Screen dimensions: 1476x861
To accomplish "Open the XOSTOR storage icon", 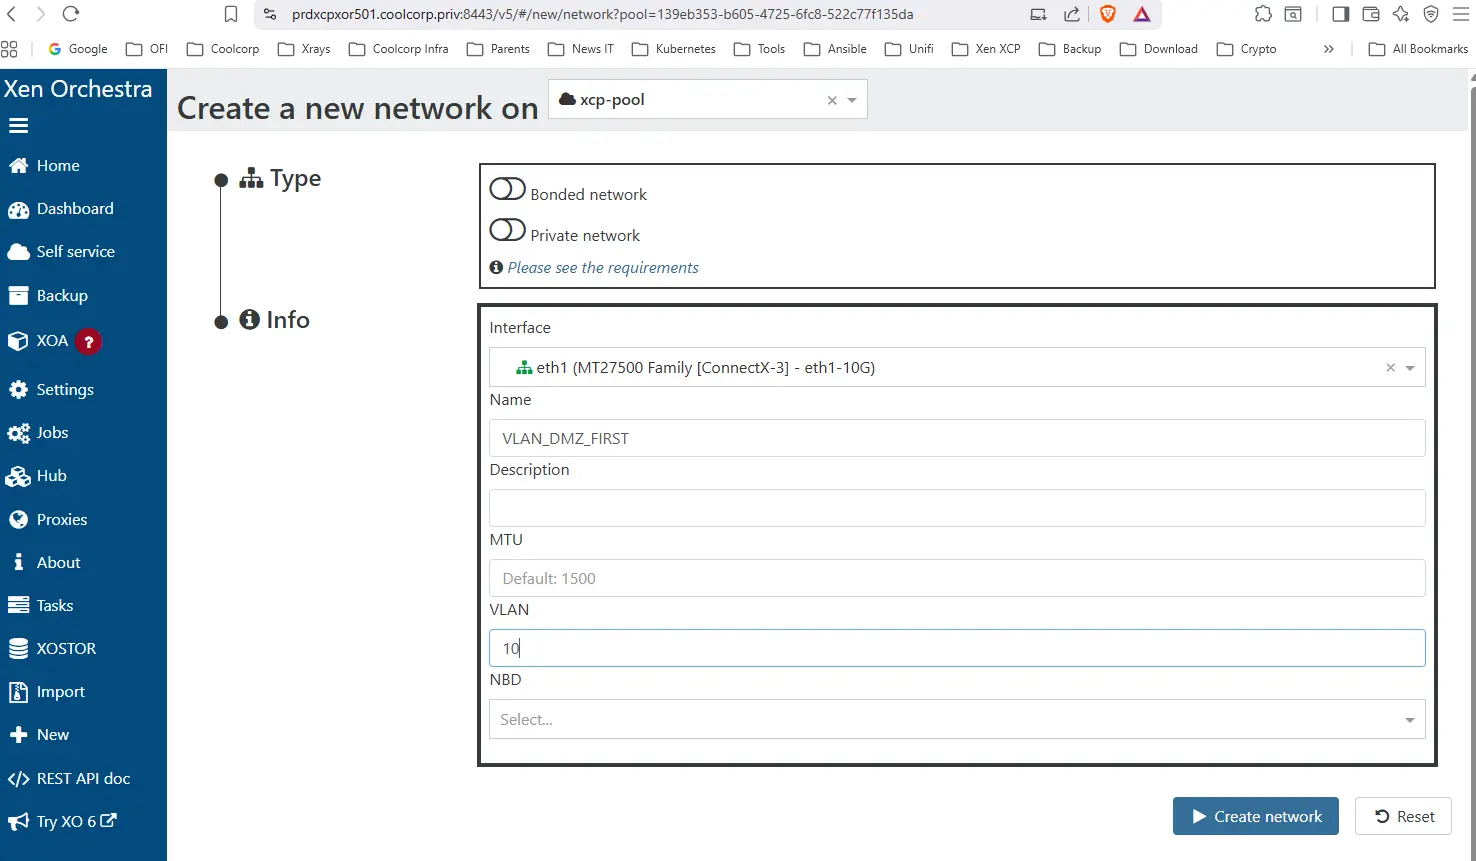I will pos(18,649).
